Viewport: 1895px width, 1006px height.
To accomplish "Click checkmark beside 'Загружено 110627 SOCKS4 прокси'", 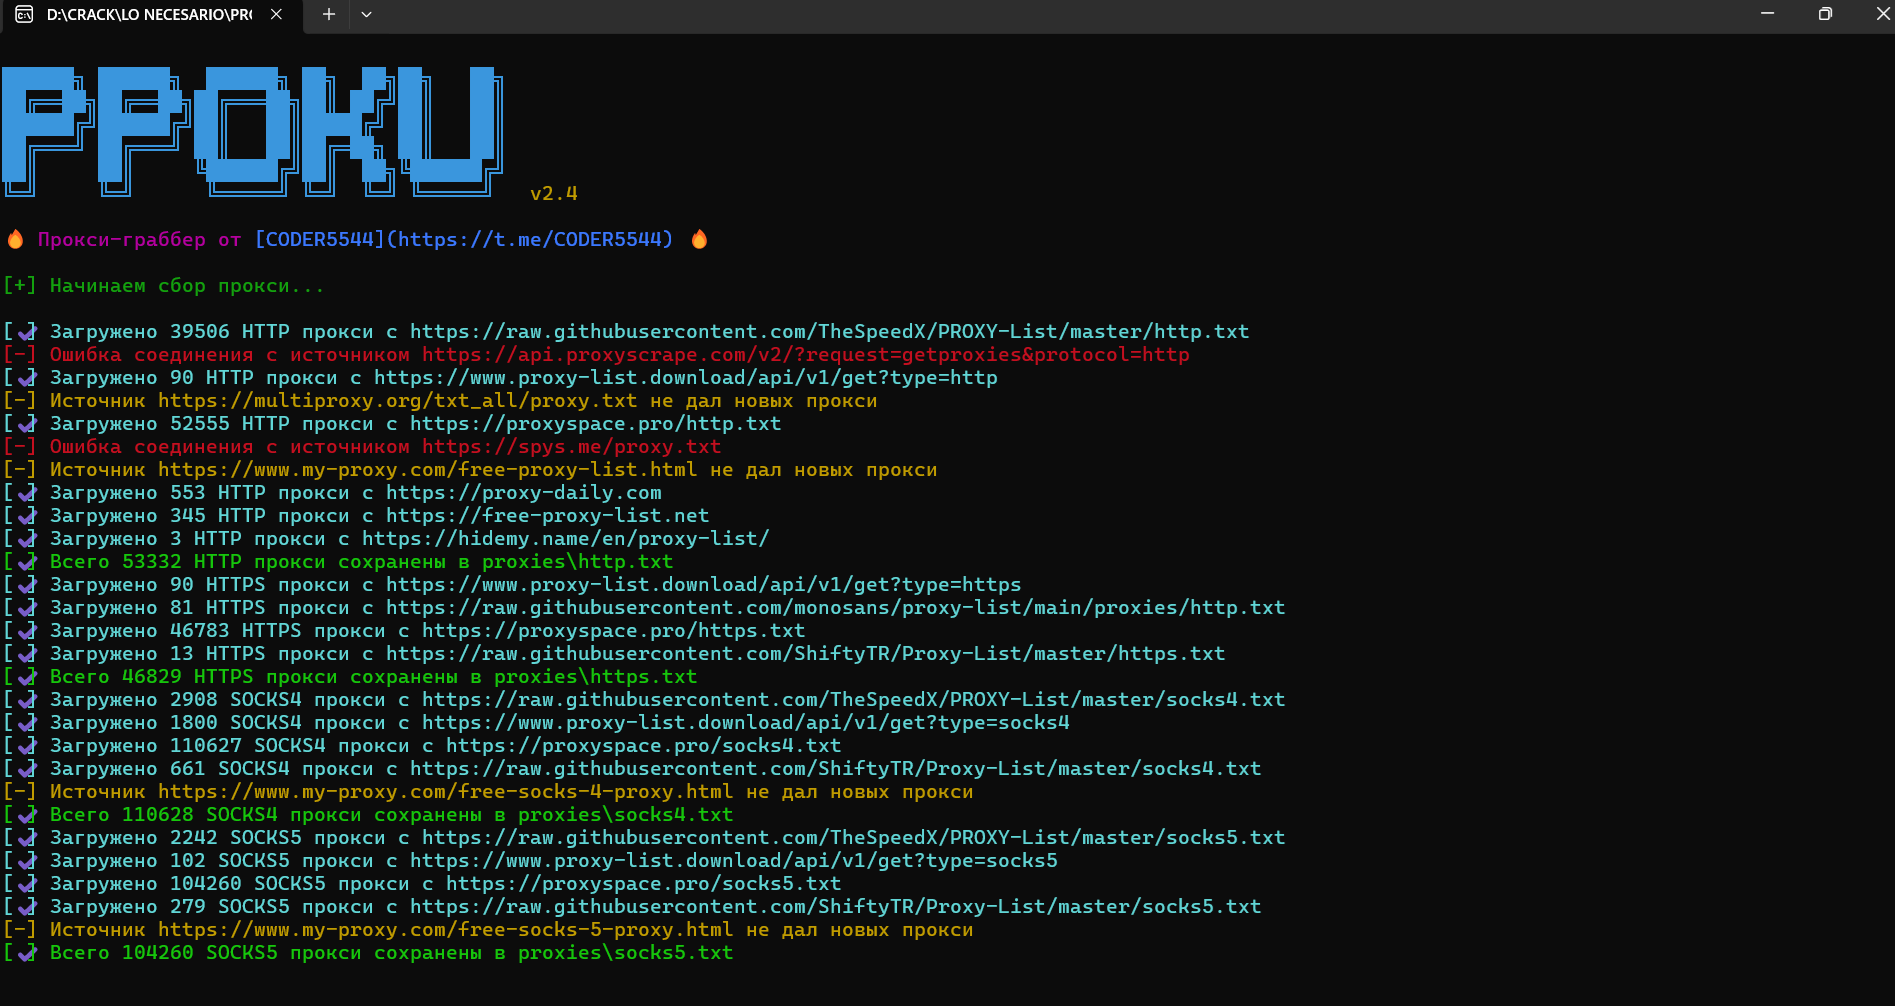I will 27,745.
